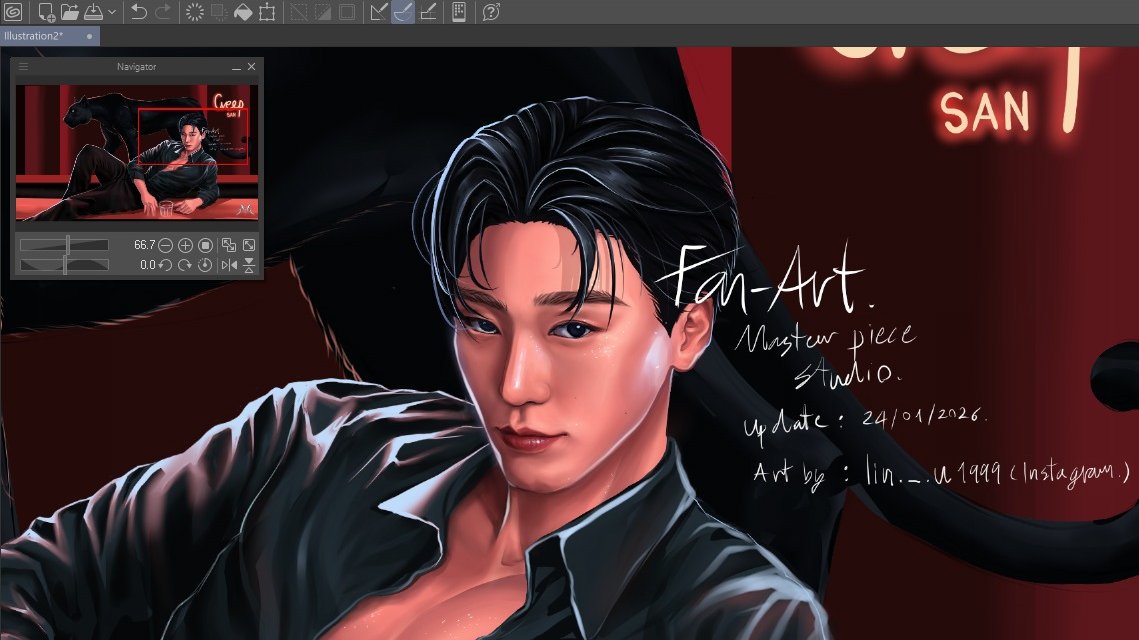Click the Clear Outside Selection icon
The height and width of the screenshot is (640, 1139).
[x=219, y=12]
